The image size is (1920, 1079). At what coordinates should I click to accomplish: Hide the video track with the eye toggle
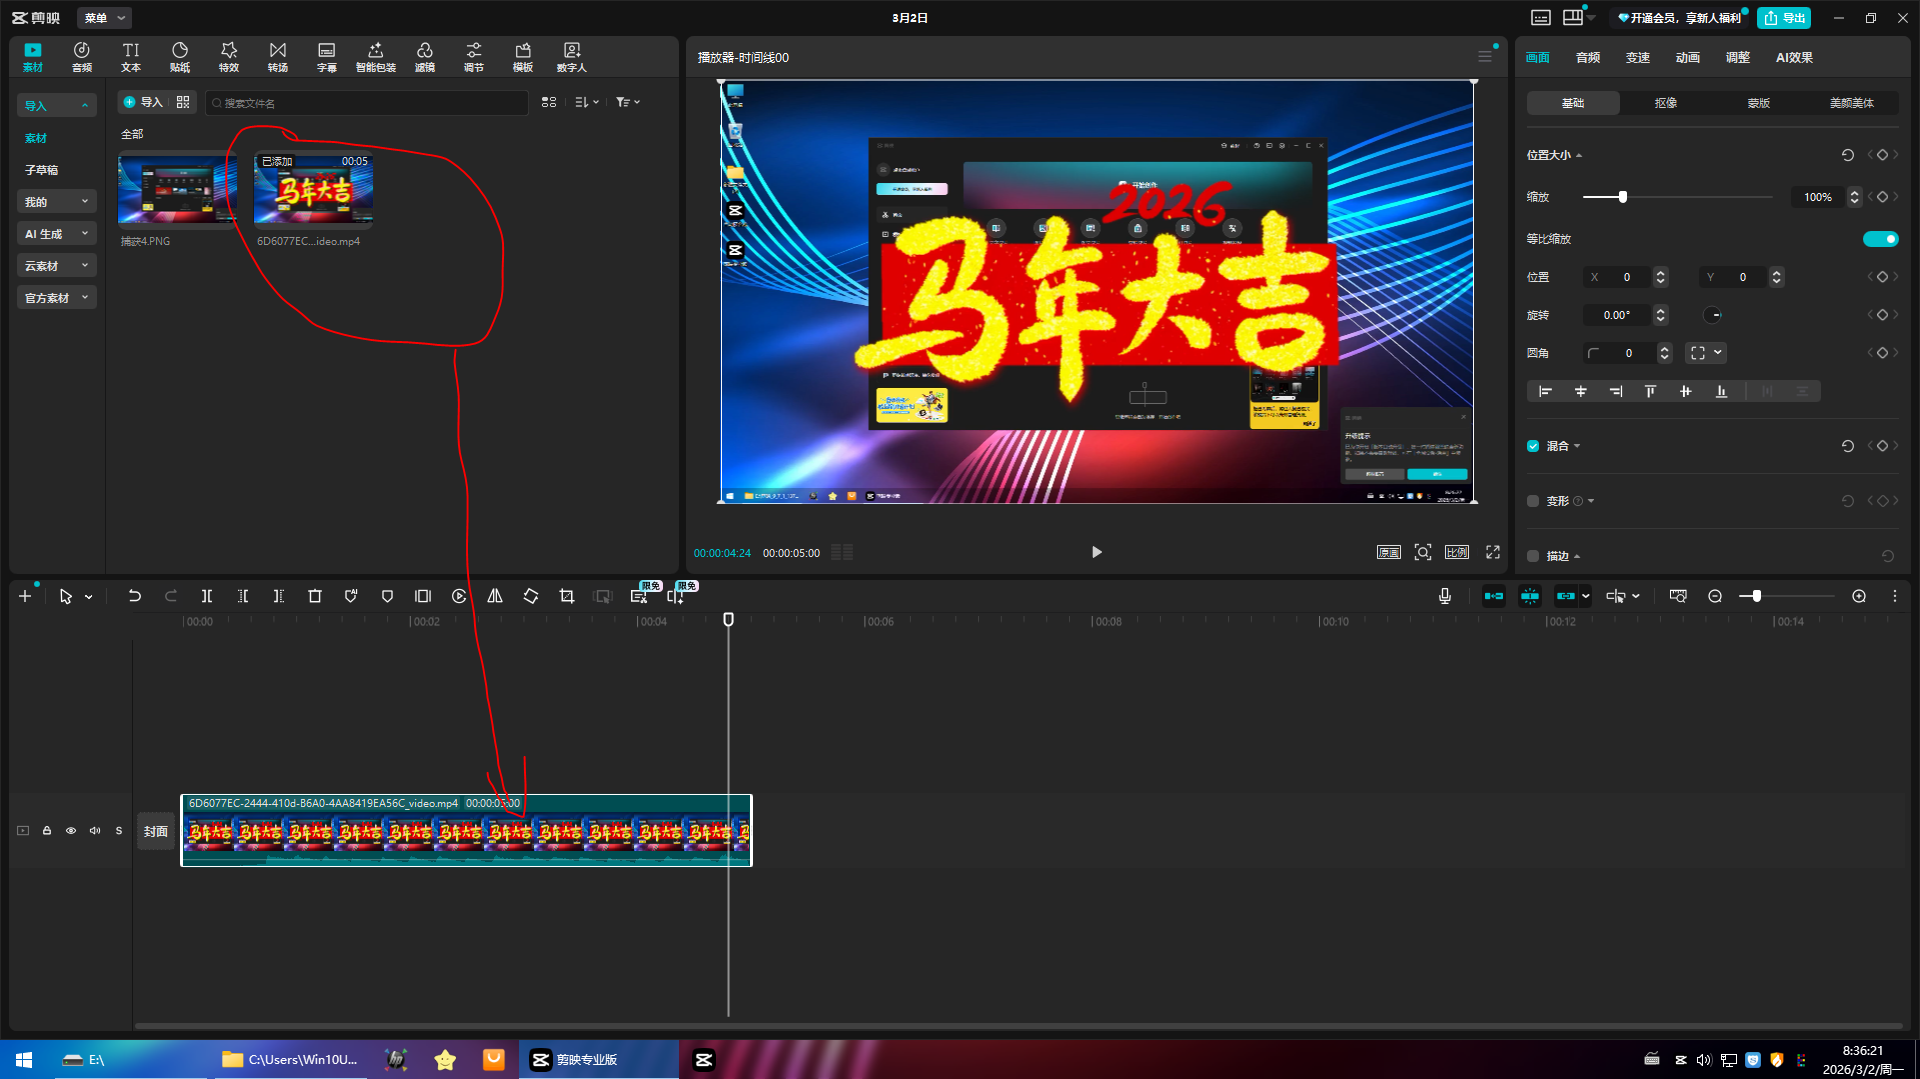pyautogui.click(x=70, y=830)
